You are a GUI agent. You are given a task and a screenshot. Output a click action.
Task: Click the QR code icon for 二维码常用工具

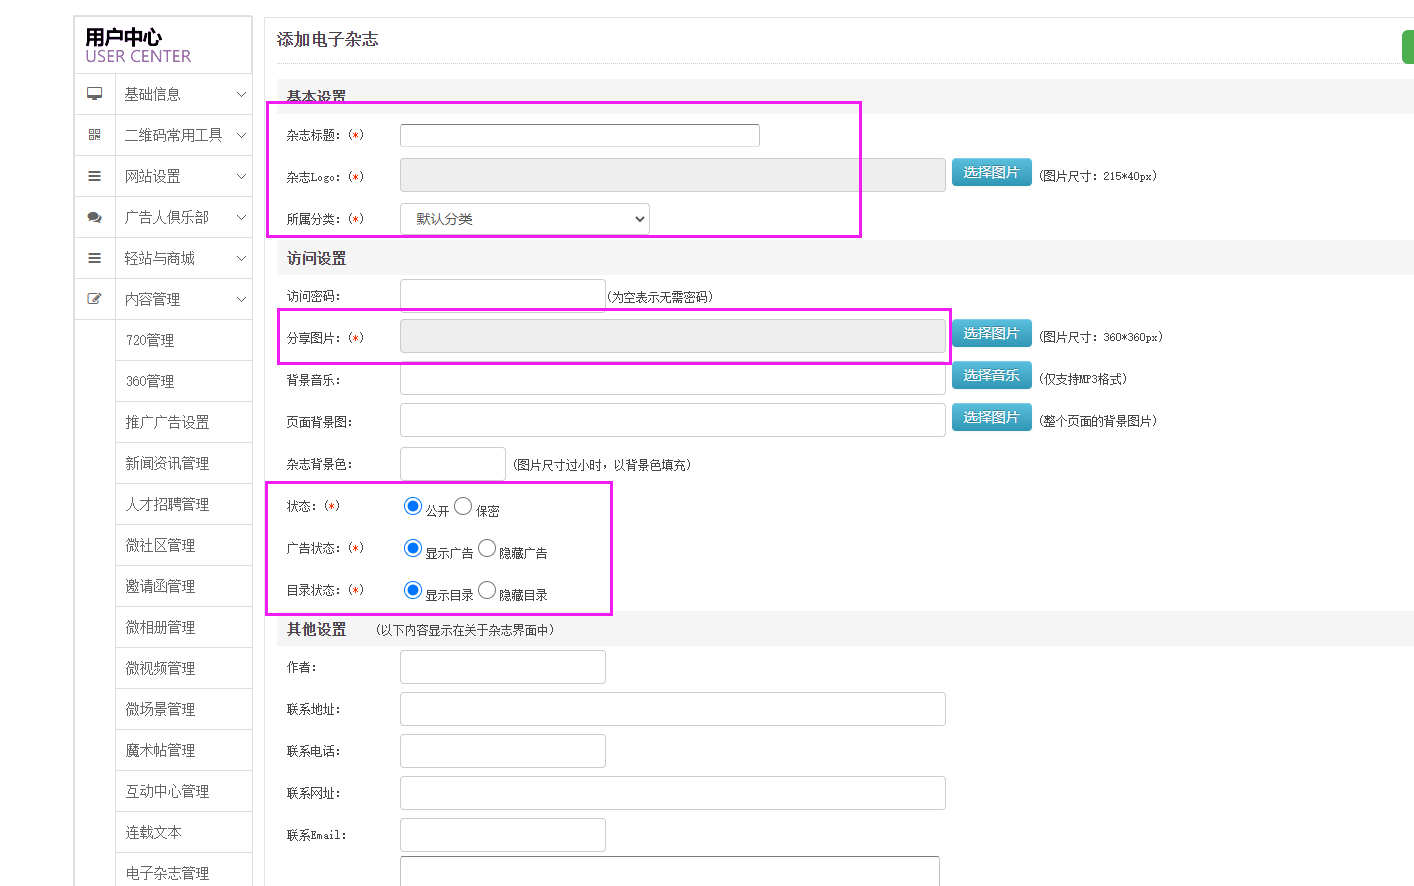tap(95, 135)
